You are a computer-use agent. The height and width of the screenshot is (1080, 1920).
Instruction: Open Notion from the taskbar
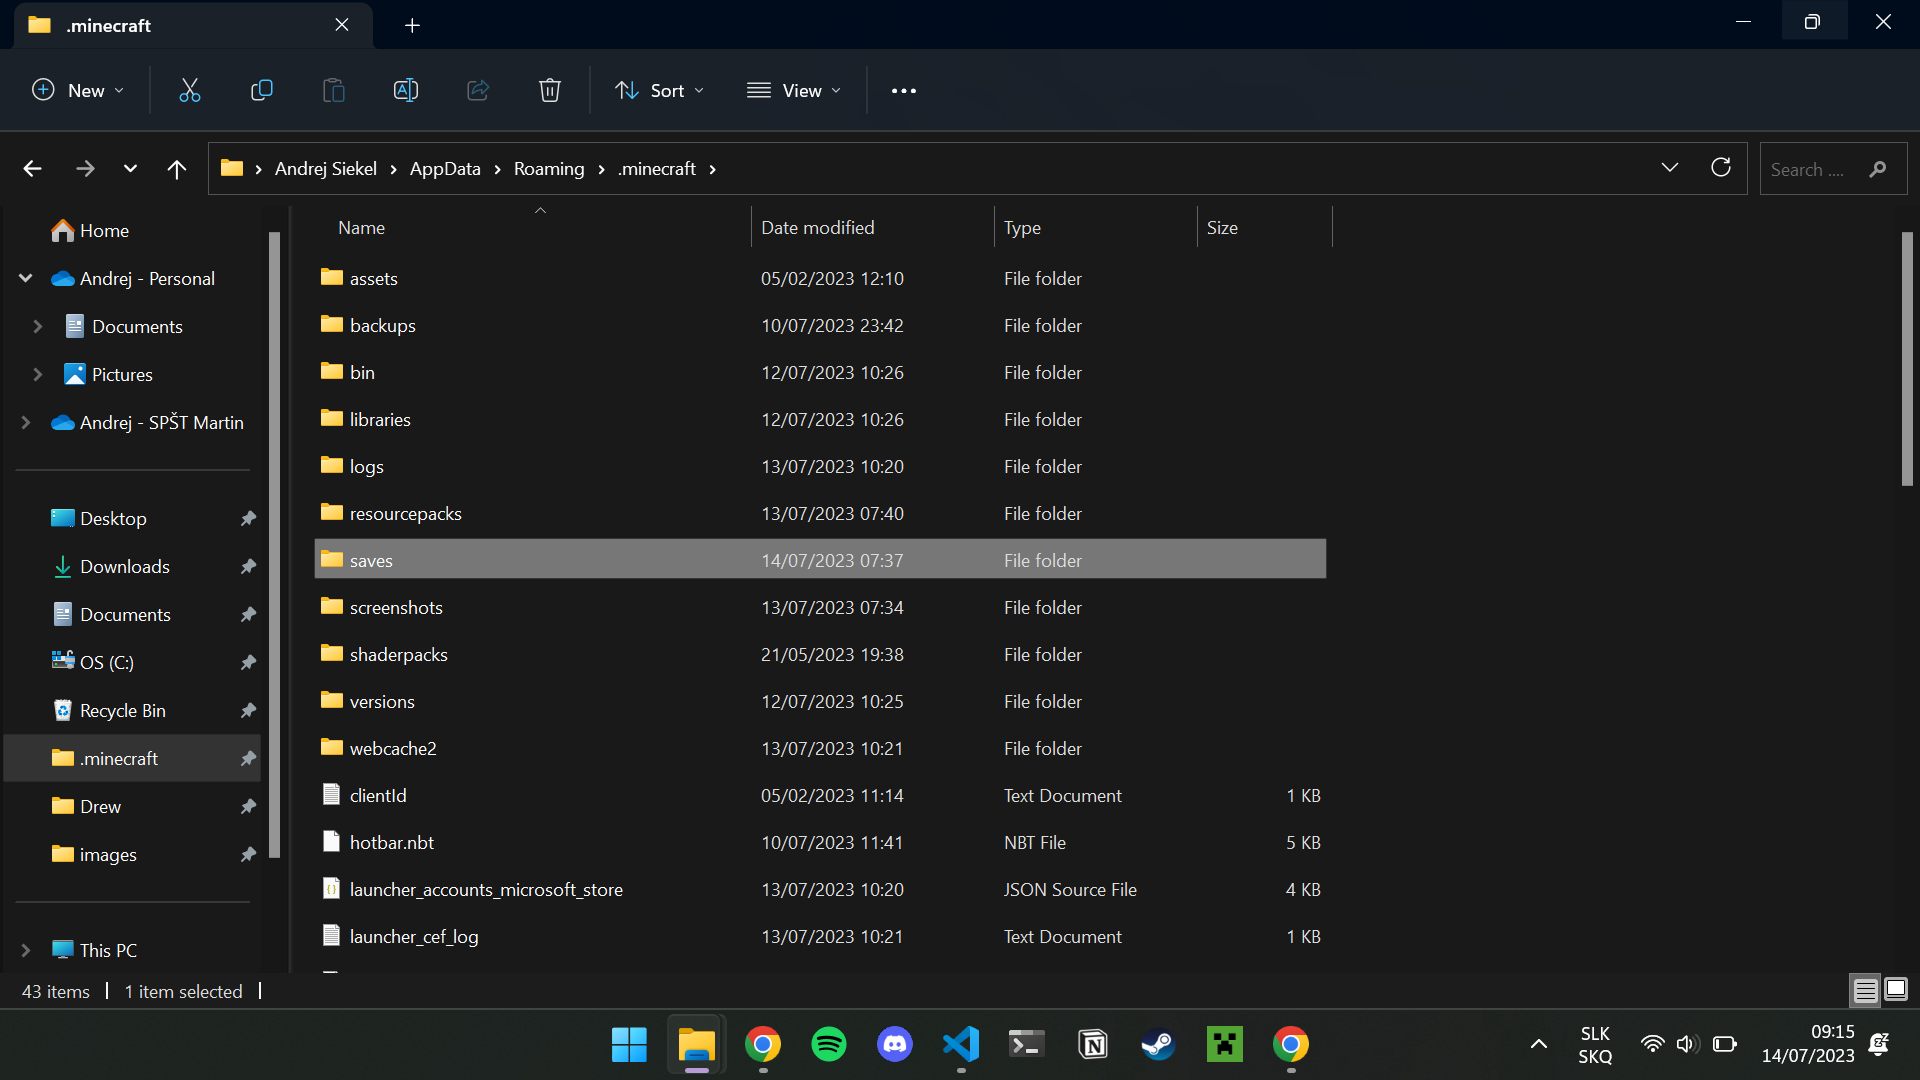coord(1093,1045)
